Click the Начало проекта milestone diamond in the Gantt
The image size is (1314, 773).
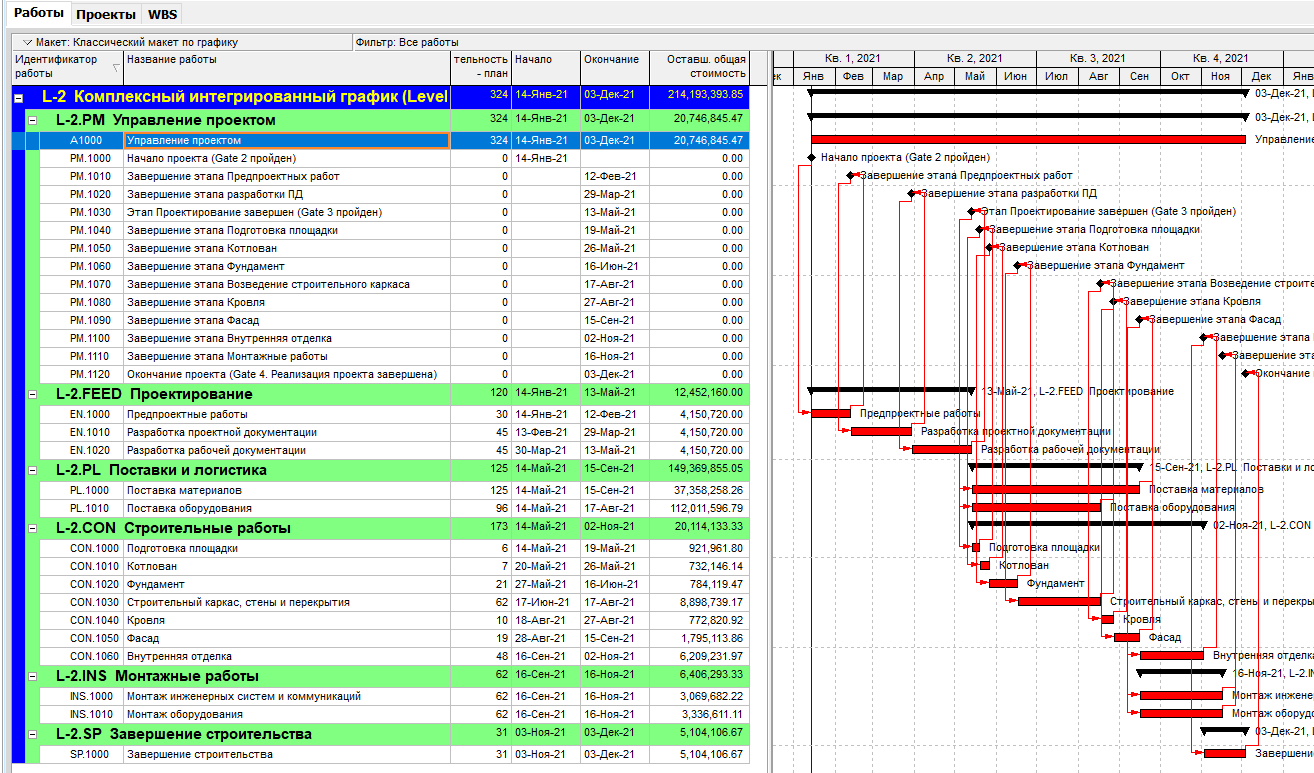811,158
